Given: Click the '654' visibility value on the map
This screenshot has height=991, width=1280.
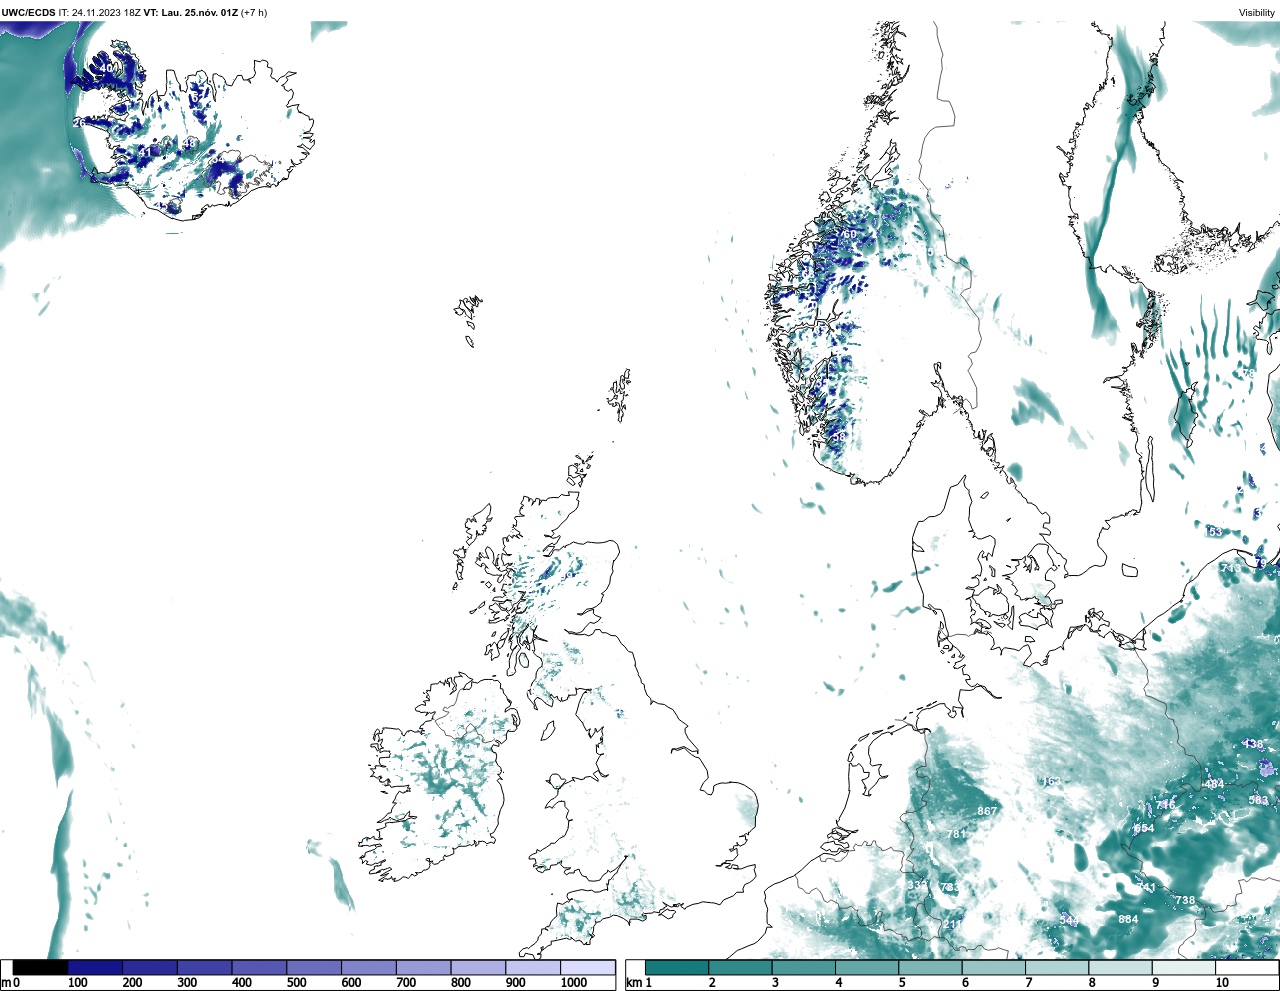Looking at the screenshot, I should tap(1144, 828).
